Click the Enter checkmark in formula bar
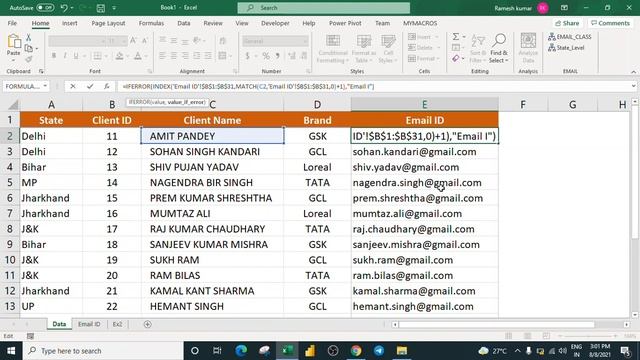 pyautogui.click(x=90, y=86)
